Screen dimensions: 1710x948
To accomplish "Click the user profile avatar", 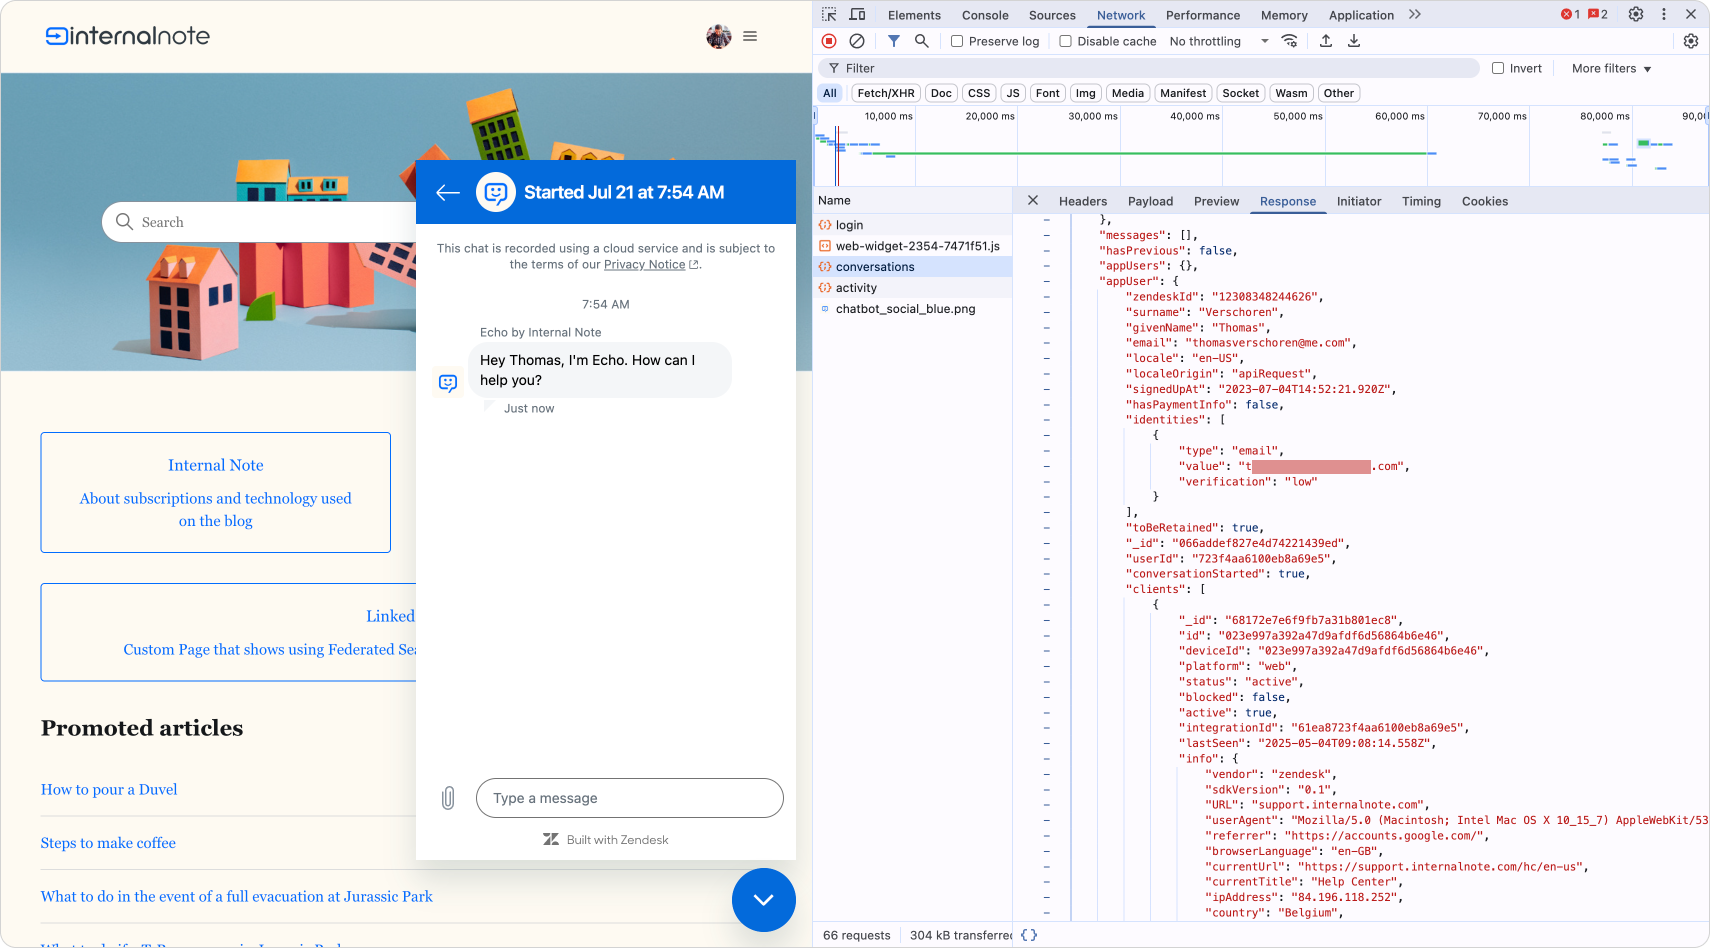I will point(719,36).
